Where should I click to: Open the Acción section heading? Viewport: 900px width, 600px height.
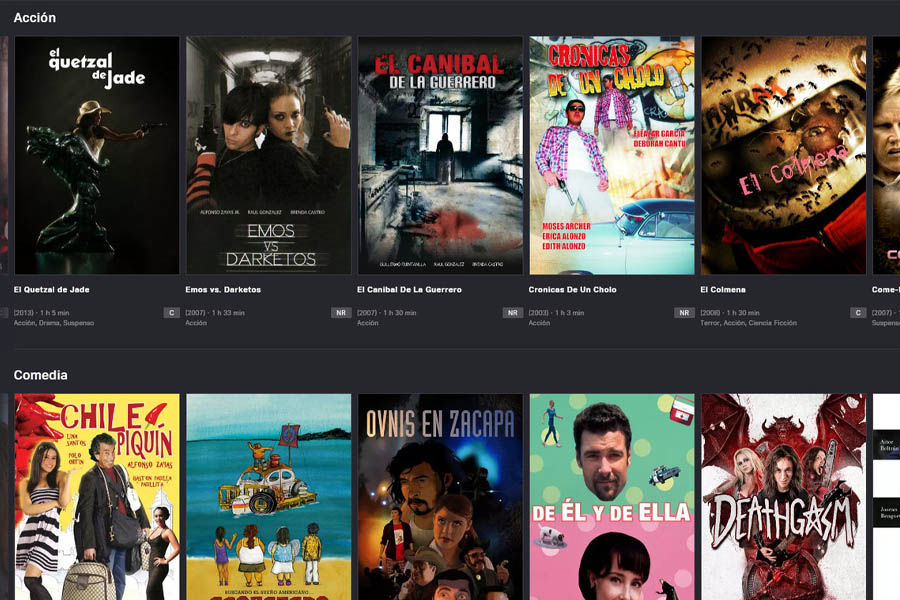pos(35,18)
